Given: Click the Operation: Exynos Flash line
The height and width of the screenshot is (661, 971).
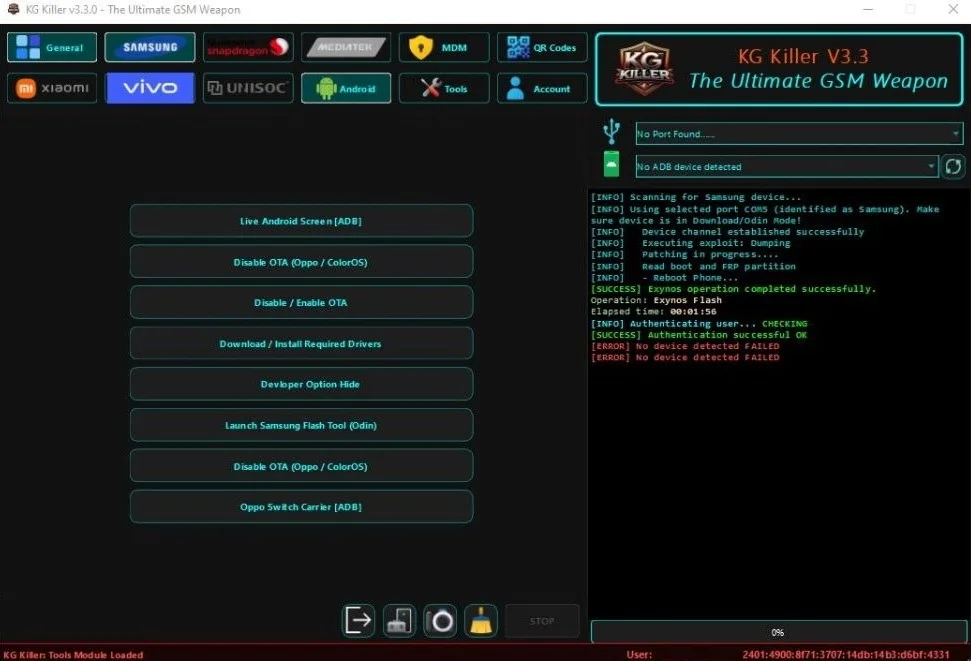Looking at the screenshot, I should coord(656,300).
